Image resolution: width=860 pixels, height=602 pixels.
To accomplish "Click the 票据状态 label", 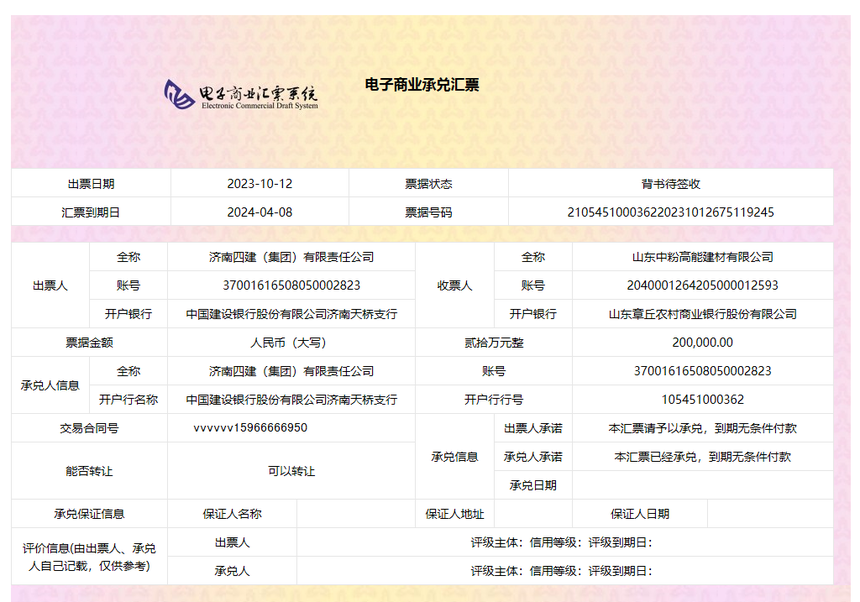I will [x=428, y=184].
